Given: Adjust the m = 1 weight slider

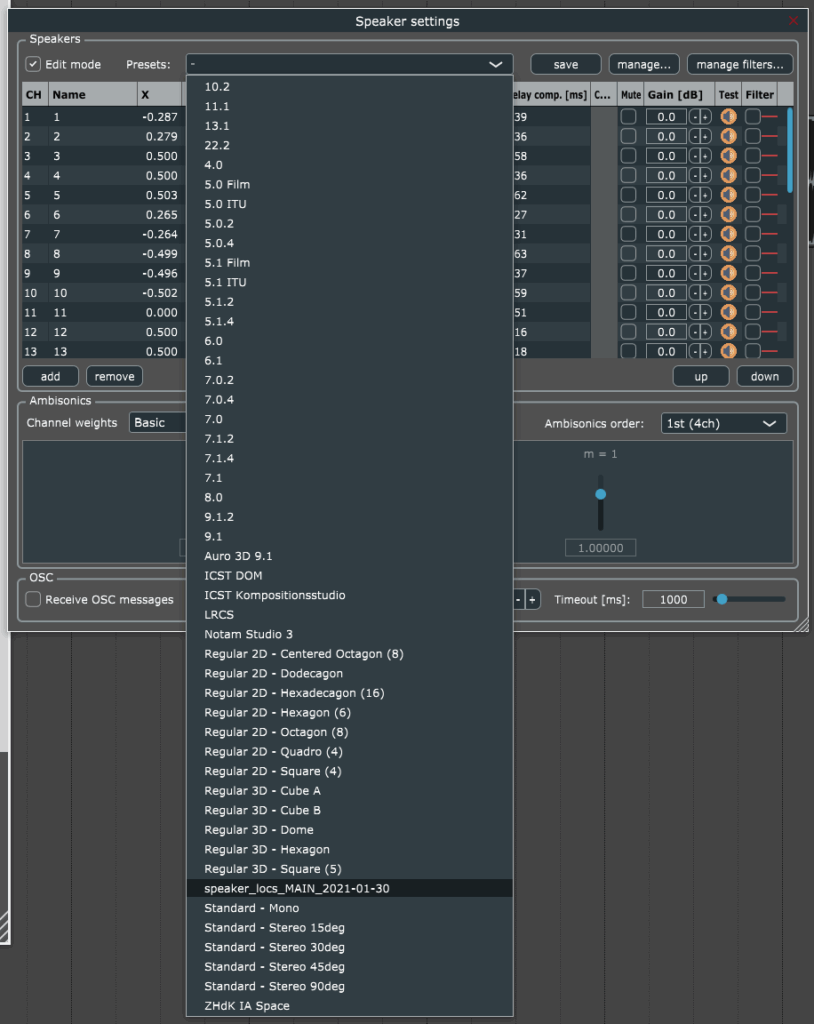Looking at the screenshot, I should pyautogui.click(x=600, y=494).
